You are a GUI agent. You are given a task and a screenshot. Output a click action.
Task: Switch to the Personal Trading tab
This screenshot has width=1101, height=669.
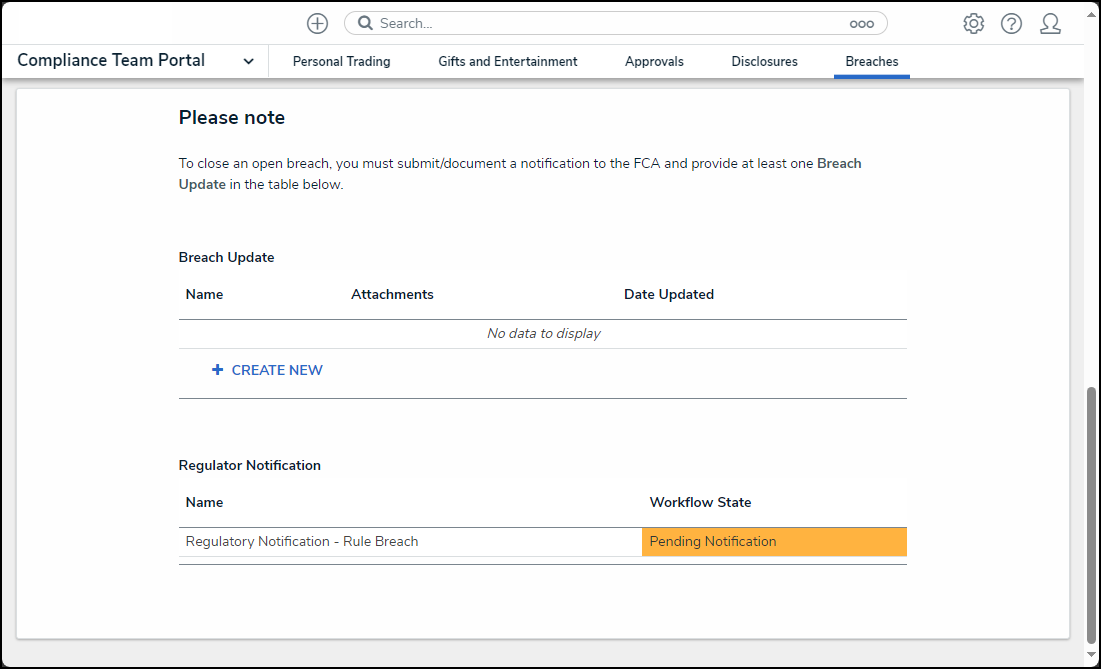(x=341, y=61)
